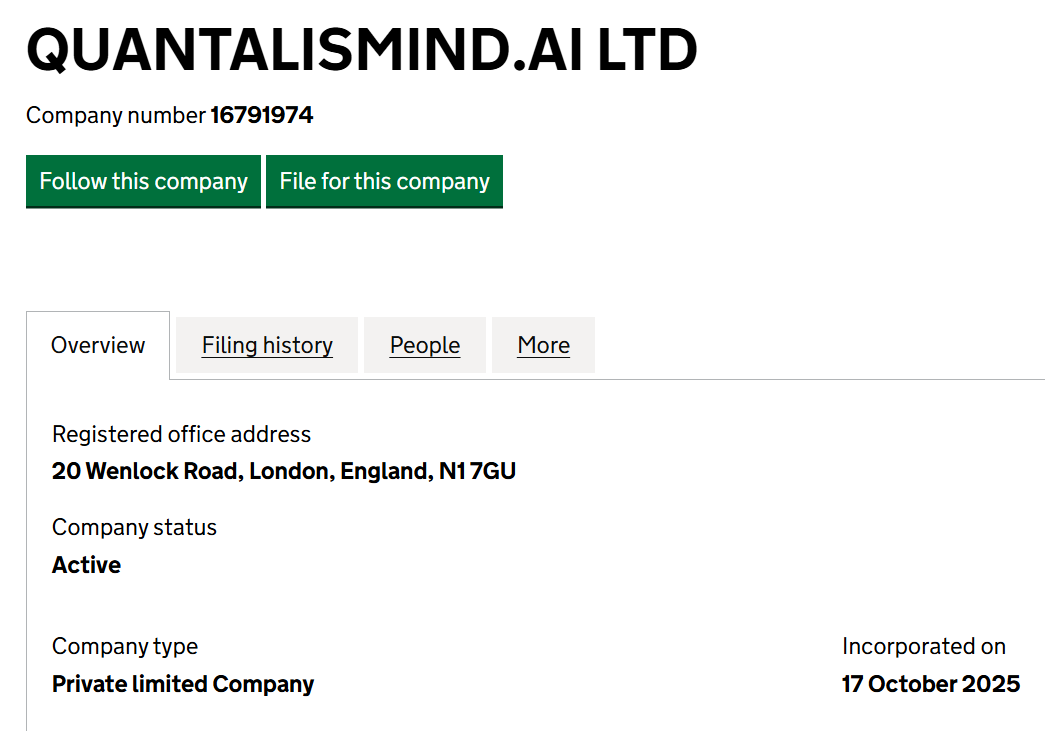Click the date 17 October 2025
This screenshot has height=731, width=1045.
[x=930, y=684]
